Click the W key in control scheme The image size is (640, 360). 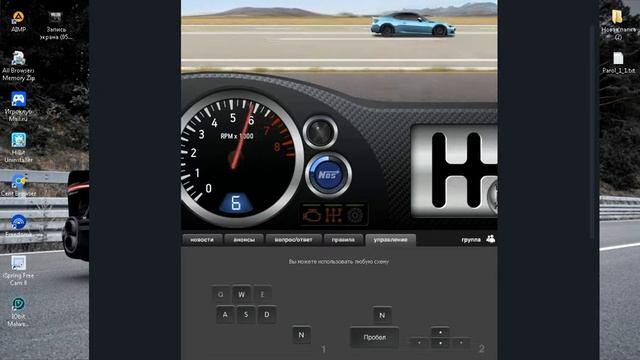coord(242,294)
